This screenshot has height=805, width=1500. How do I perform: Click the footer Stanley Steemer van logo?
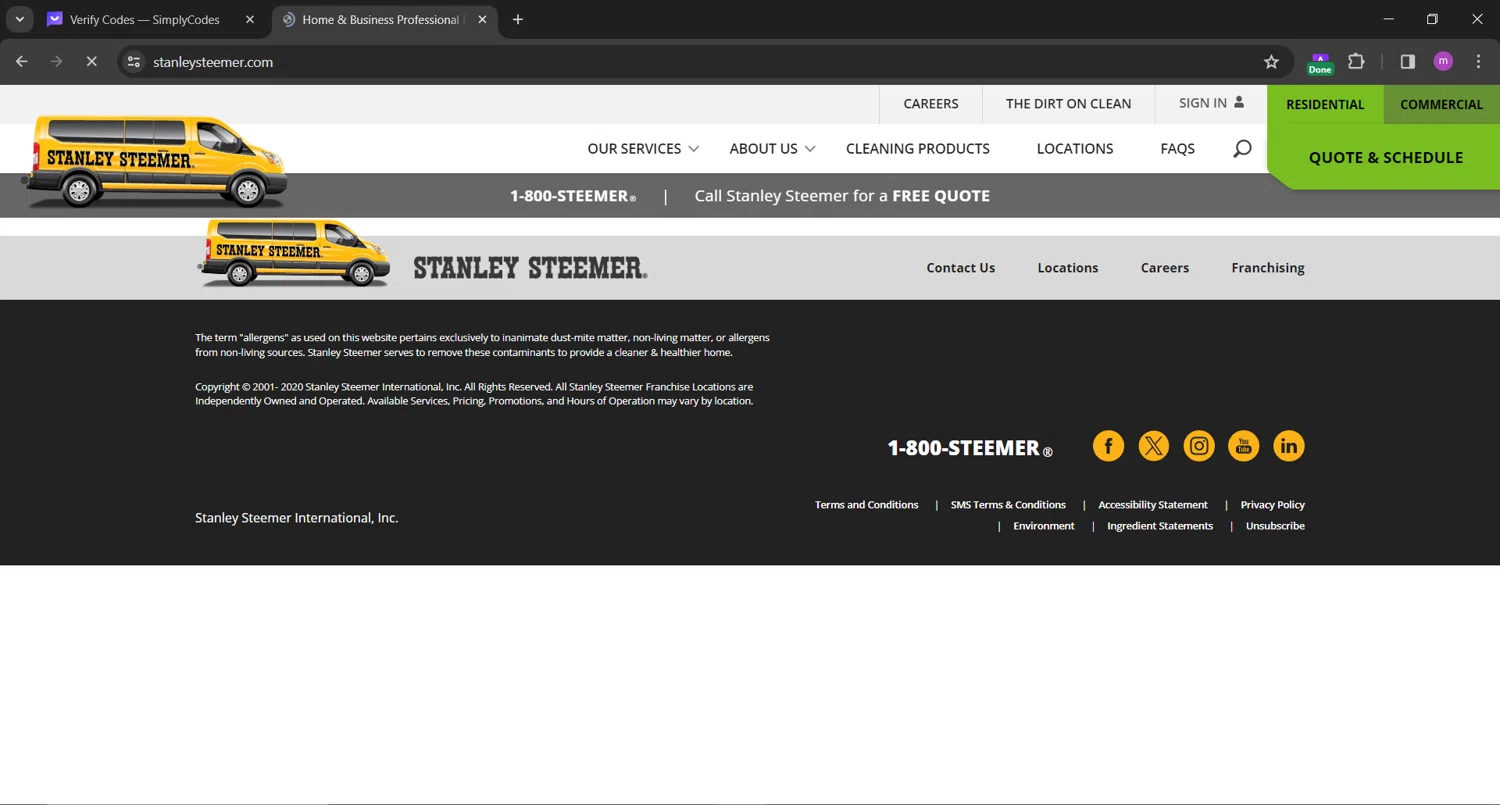click(295, 253)
